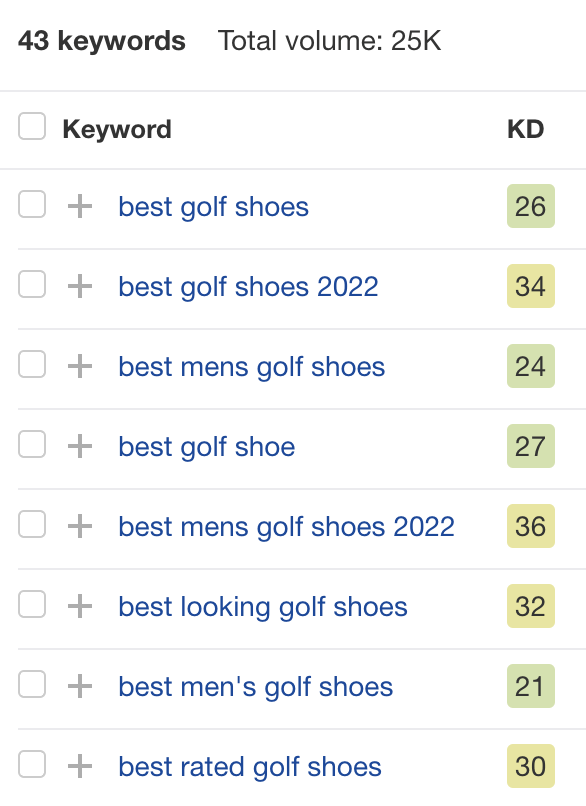Image resolution: width=586 pixels, height=806 pixels.
Task: Expand 'best looking golf shoes' plus icon
Action: 80,607
